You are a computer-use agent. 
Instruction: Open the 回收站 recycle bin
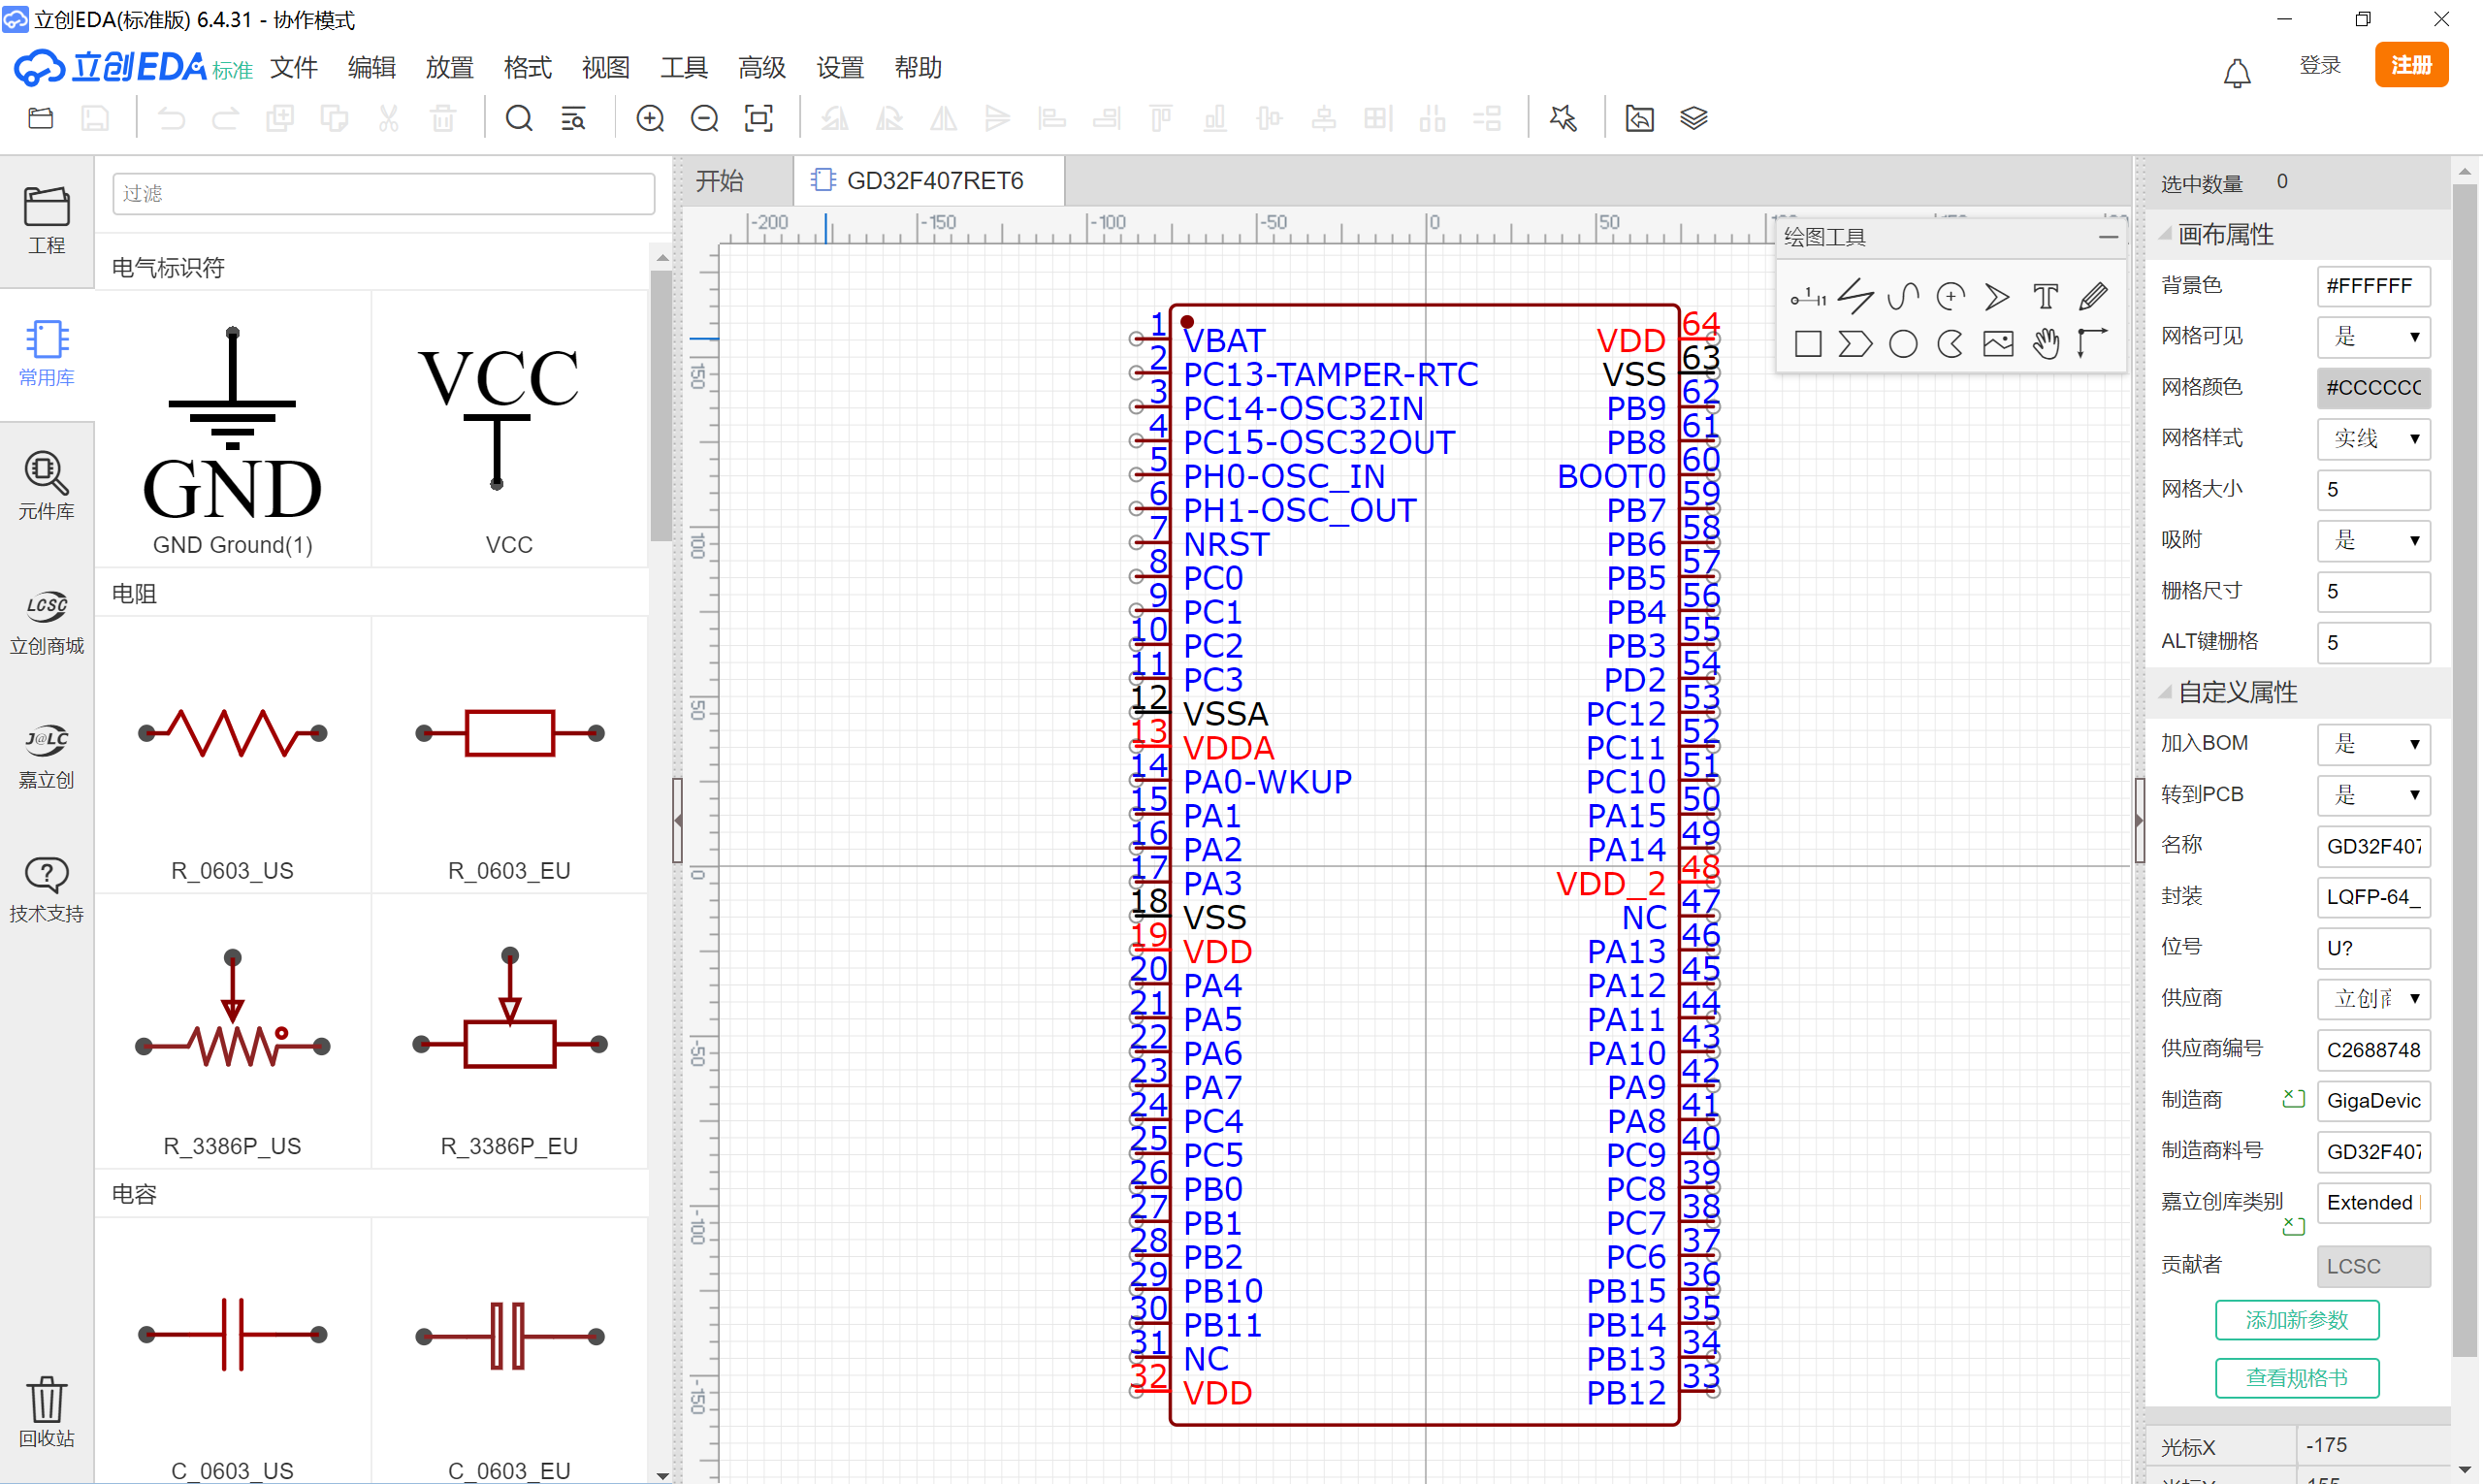tap(46, 1411)
